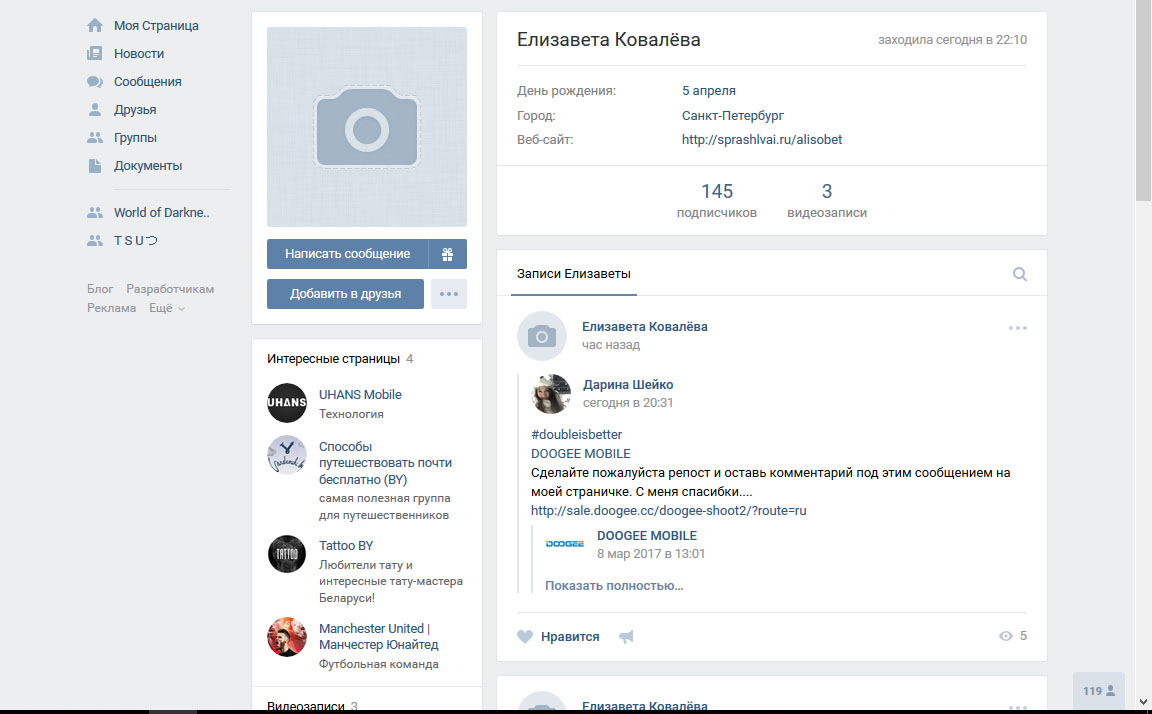Click heart icon to like the post

pos(525,637)
